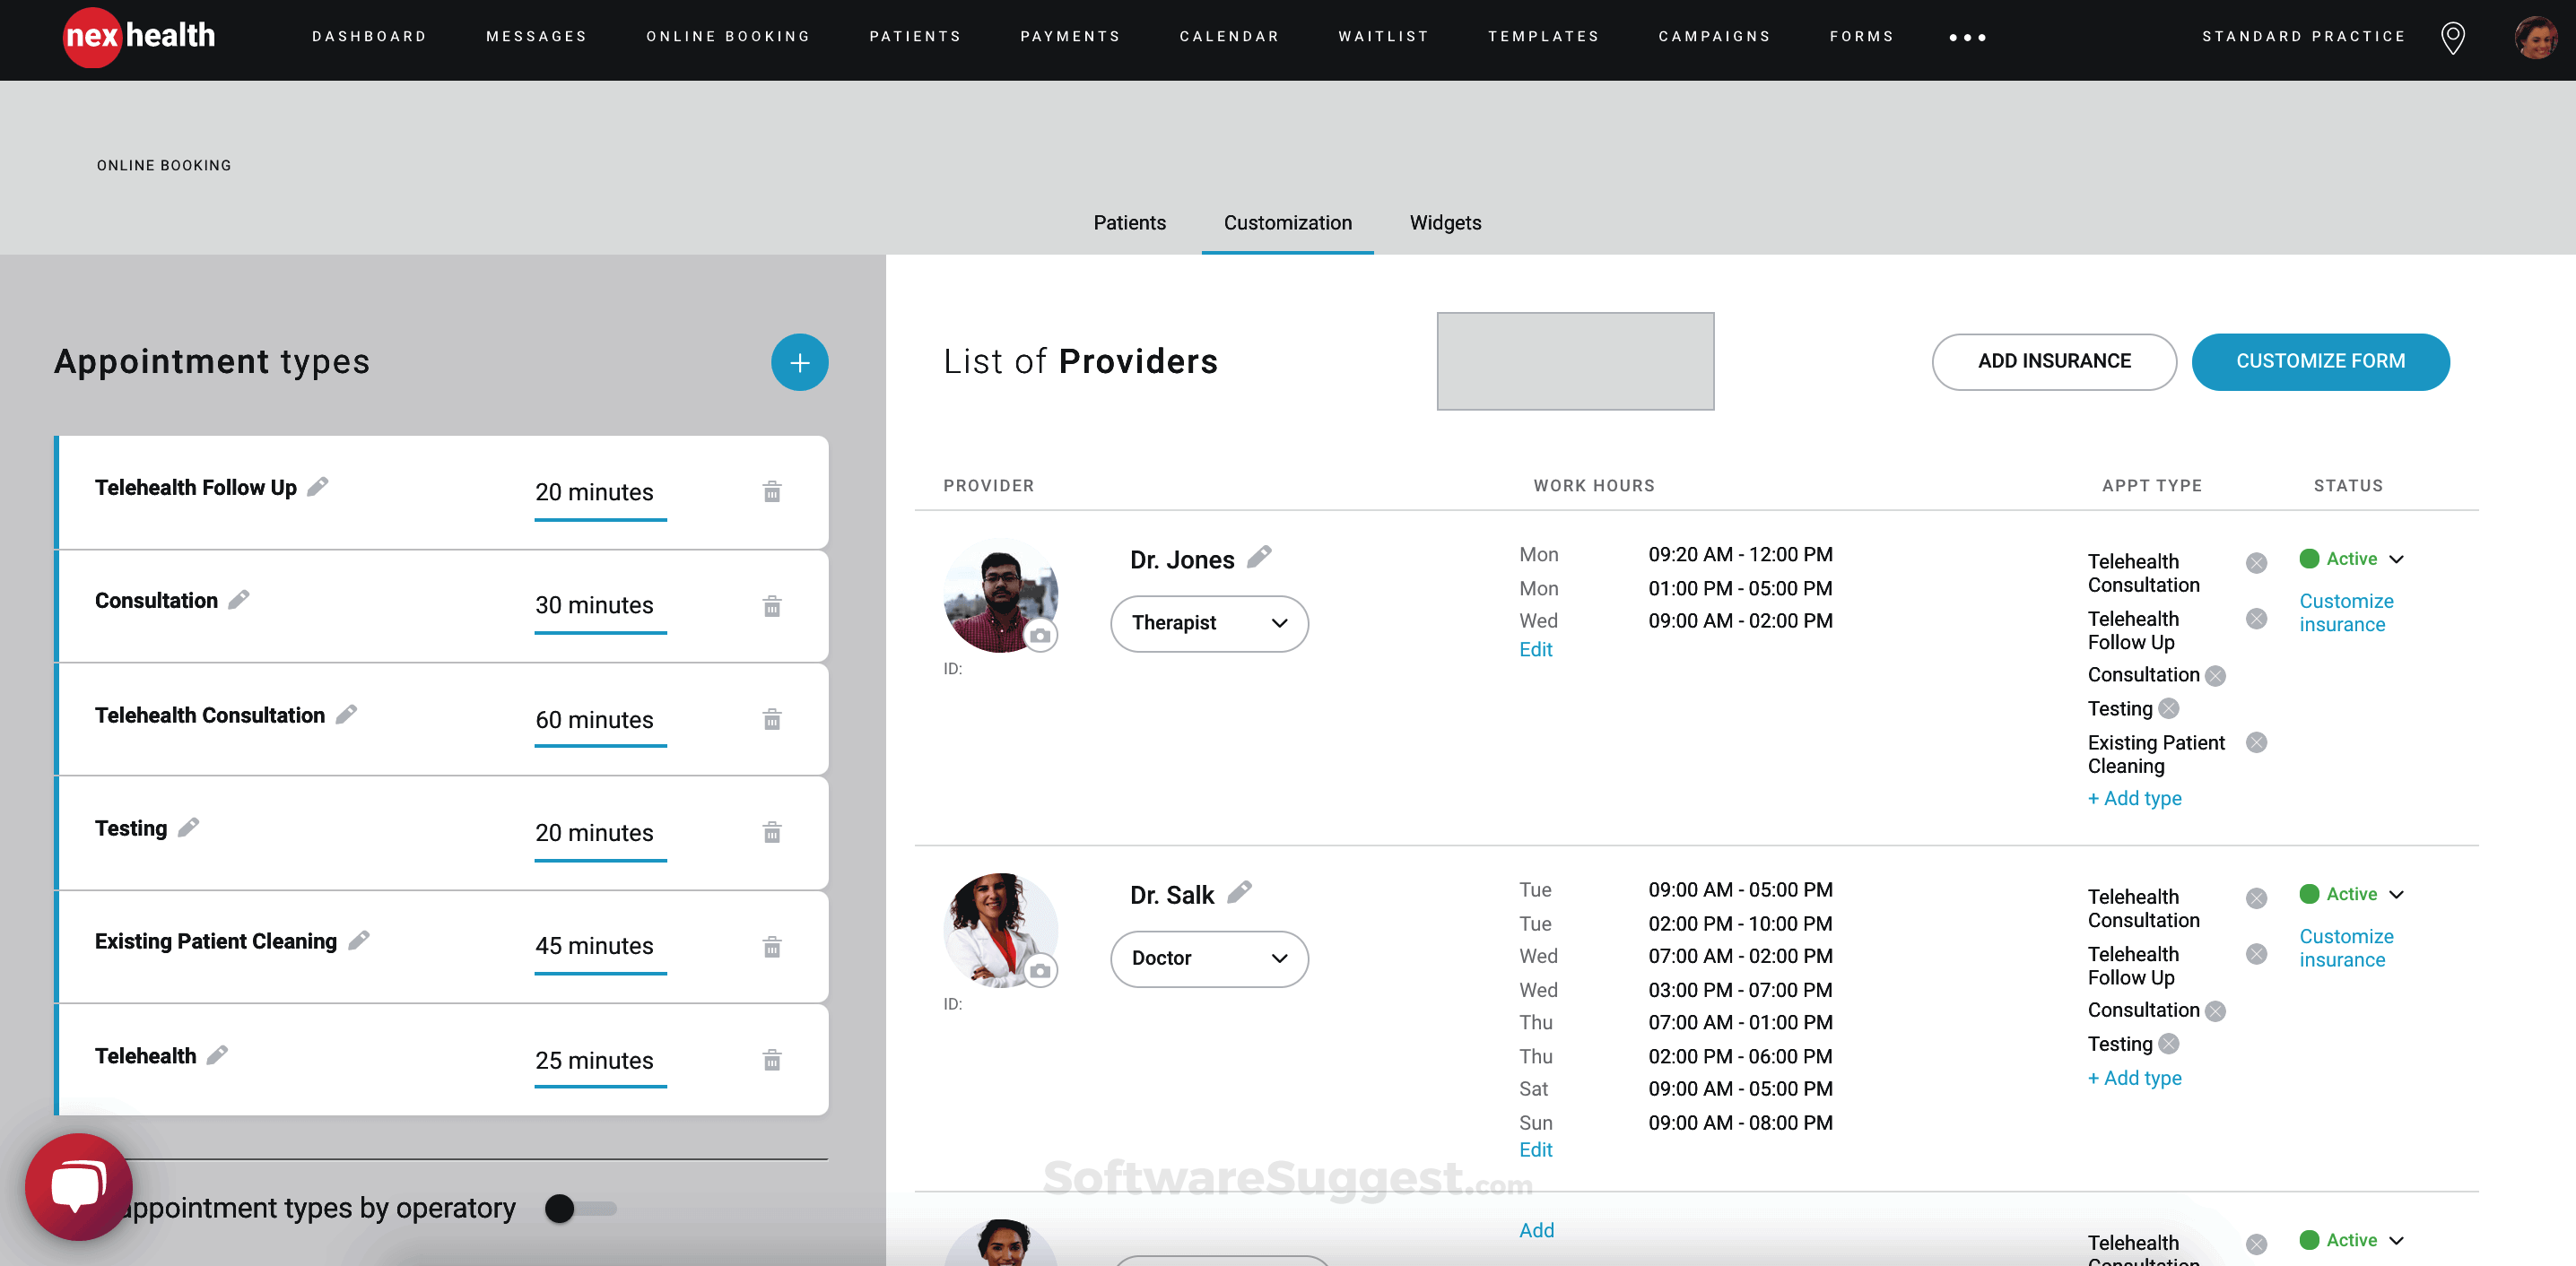Click the search input field in providers list
2576x1266 pixels.
click(x=1574, y=361)
